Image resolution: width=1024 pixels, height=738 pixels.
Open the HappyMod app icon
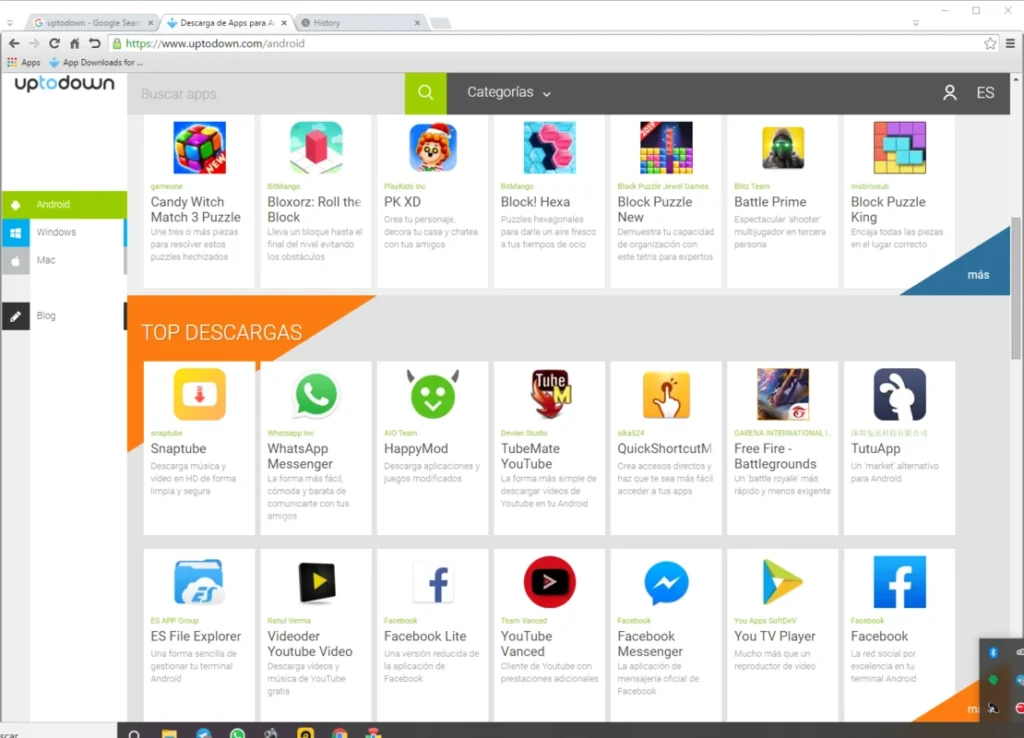pyautogui.click(x=432, y=395)
